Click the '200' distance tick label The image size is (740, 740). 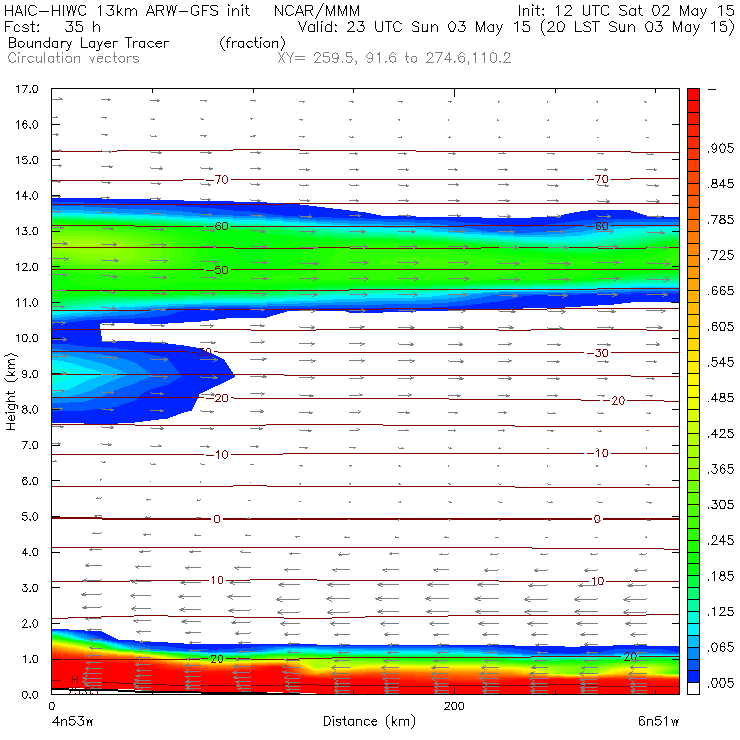[x=454, y=706]
